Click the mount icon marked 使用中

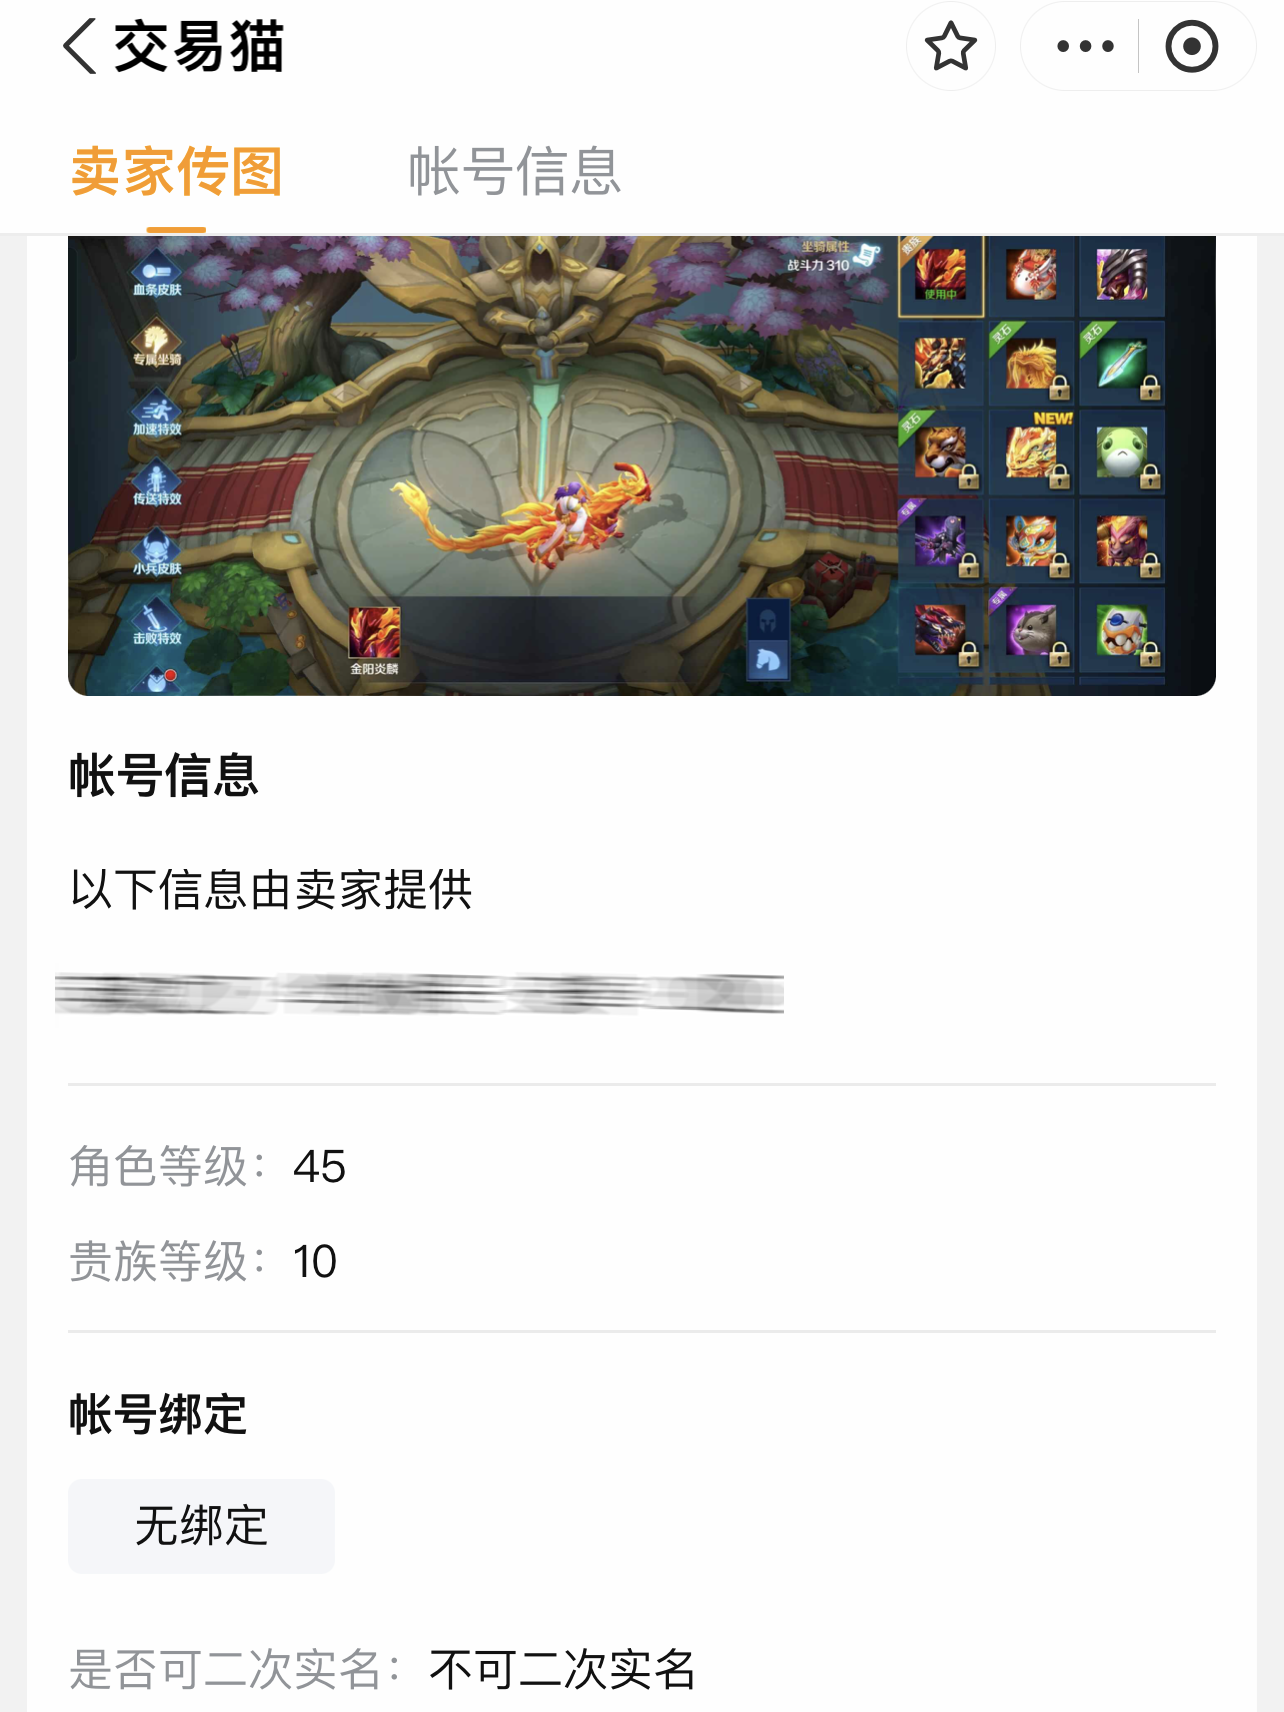(x=941, y=275)
